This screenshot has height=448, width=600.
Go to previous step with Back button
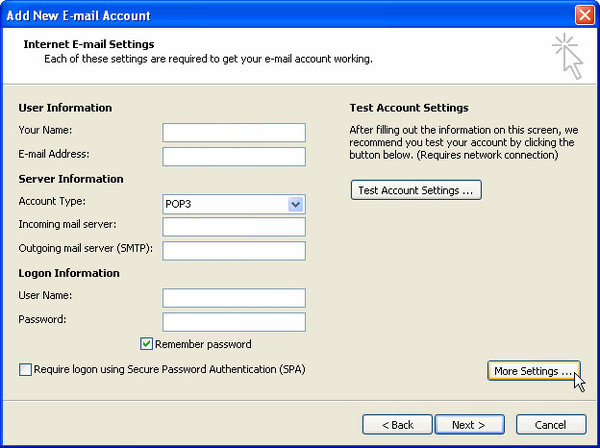coord(397,425)
